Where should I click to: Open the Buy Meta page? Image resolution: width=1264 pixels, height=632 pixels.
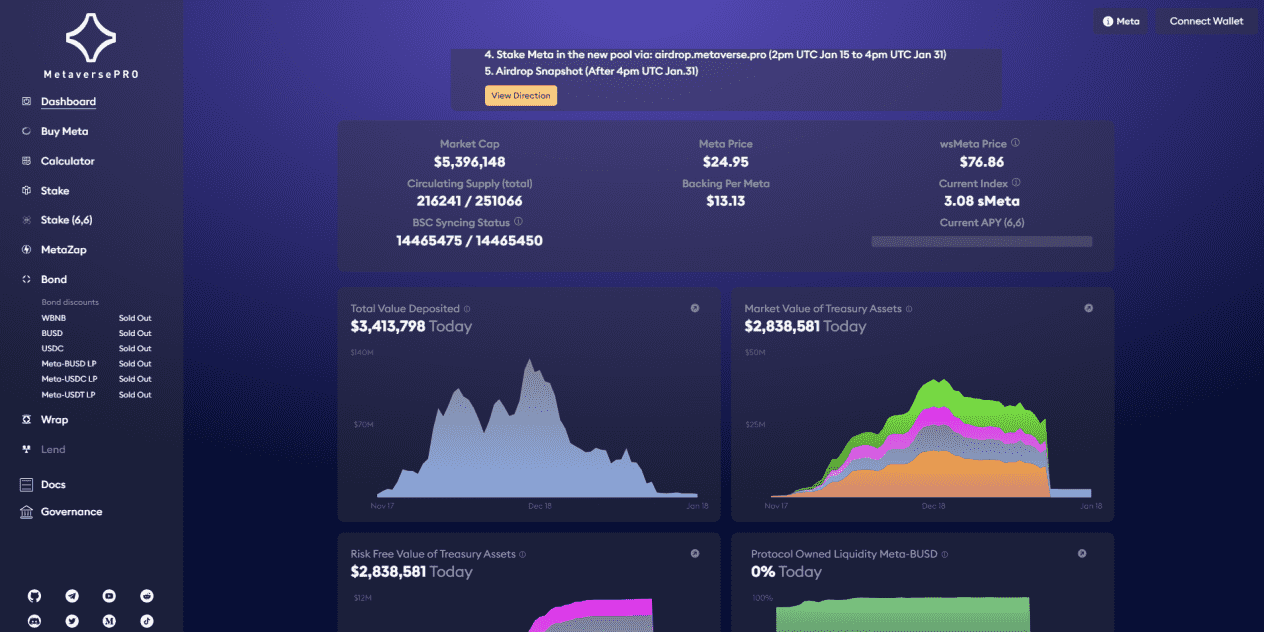65,131
